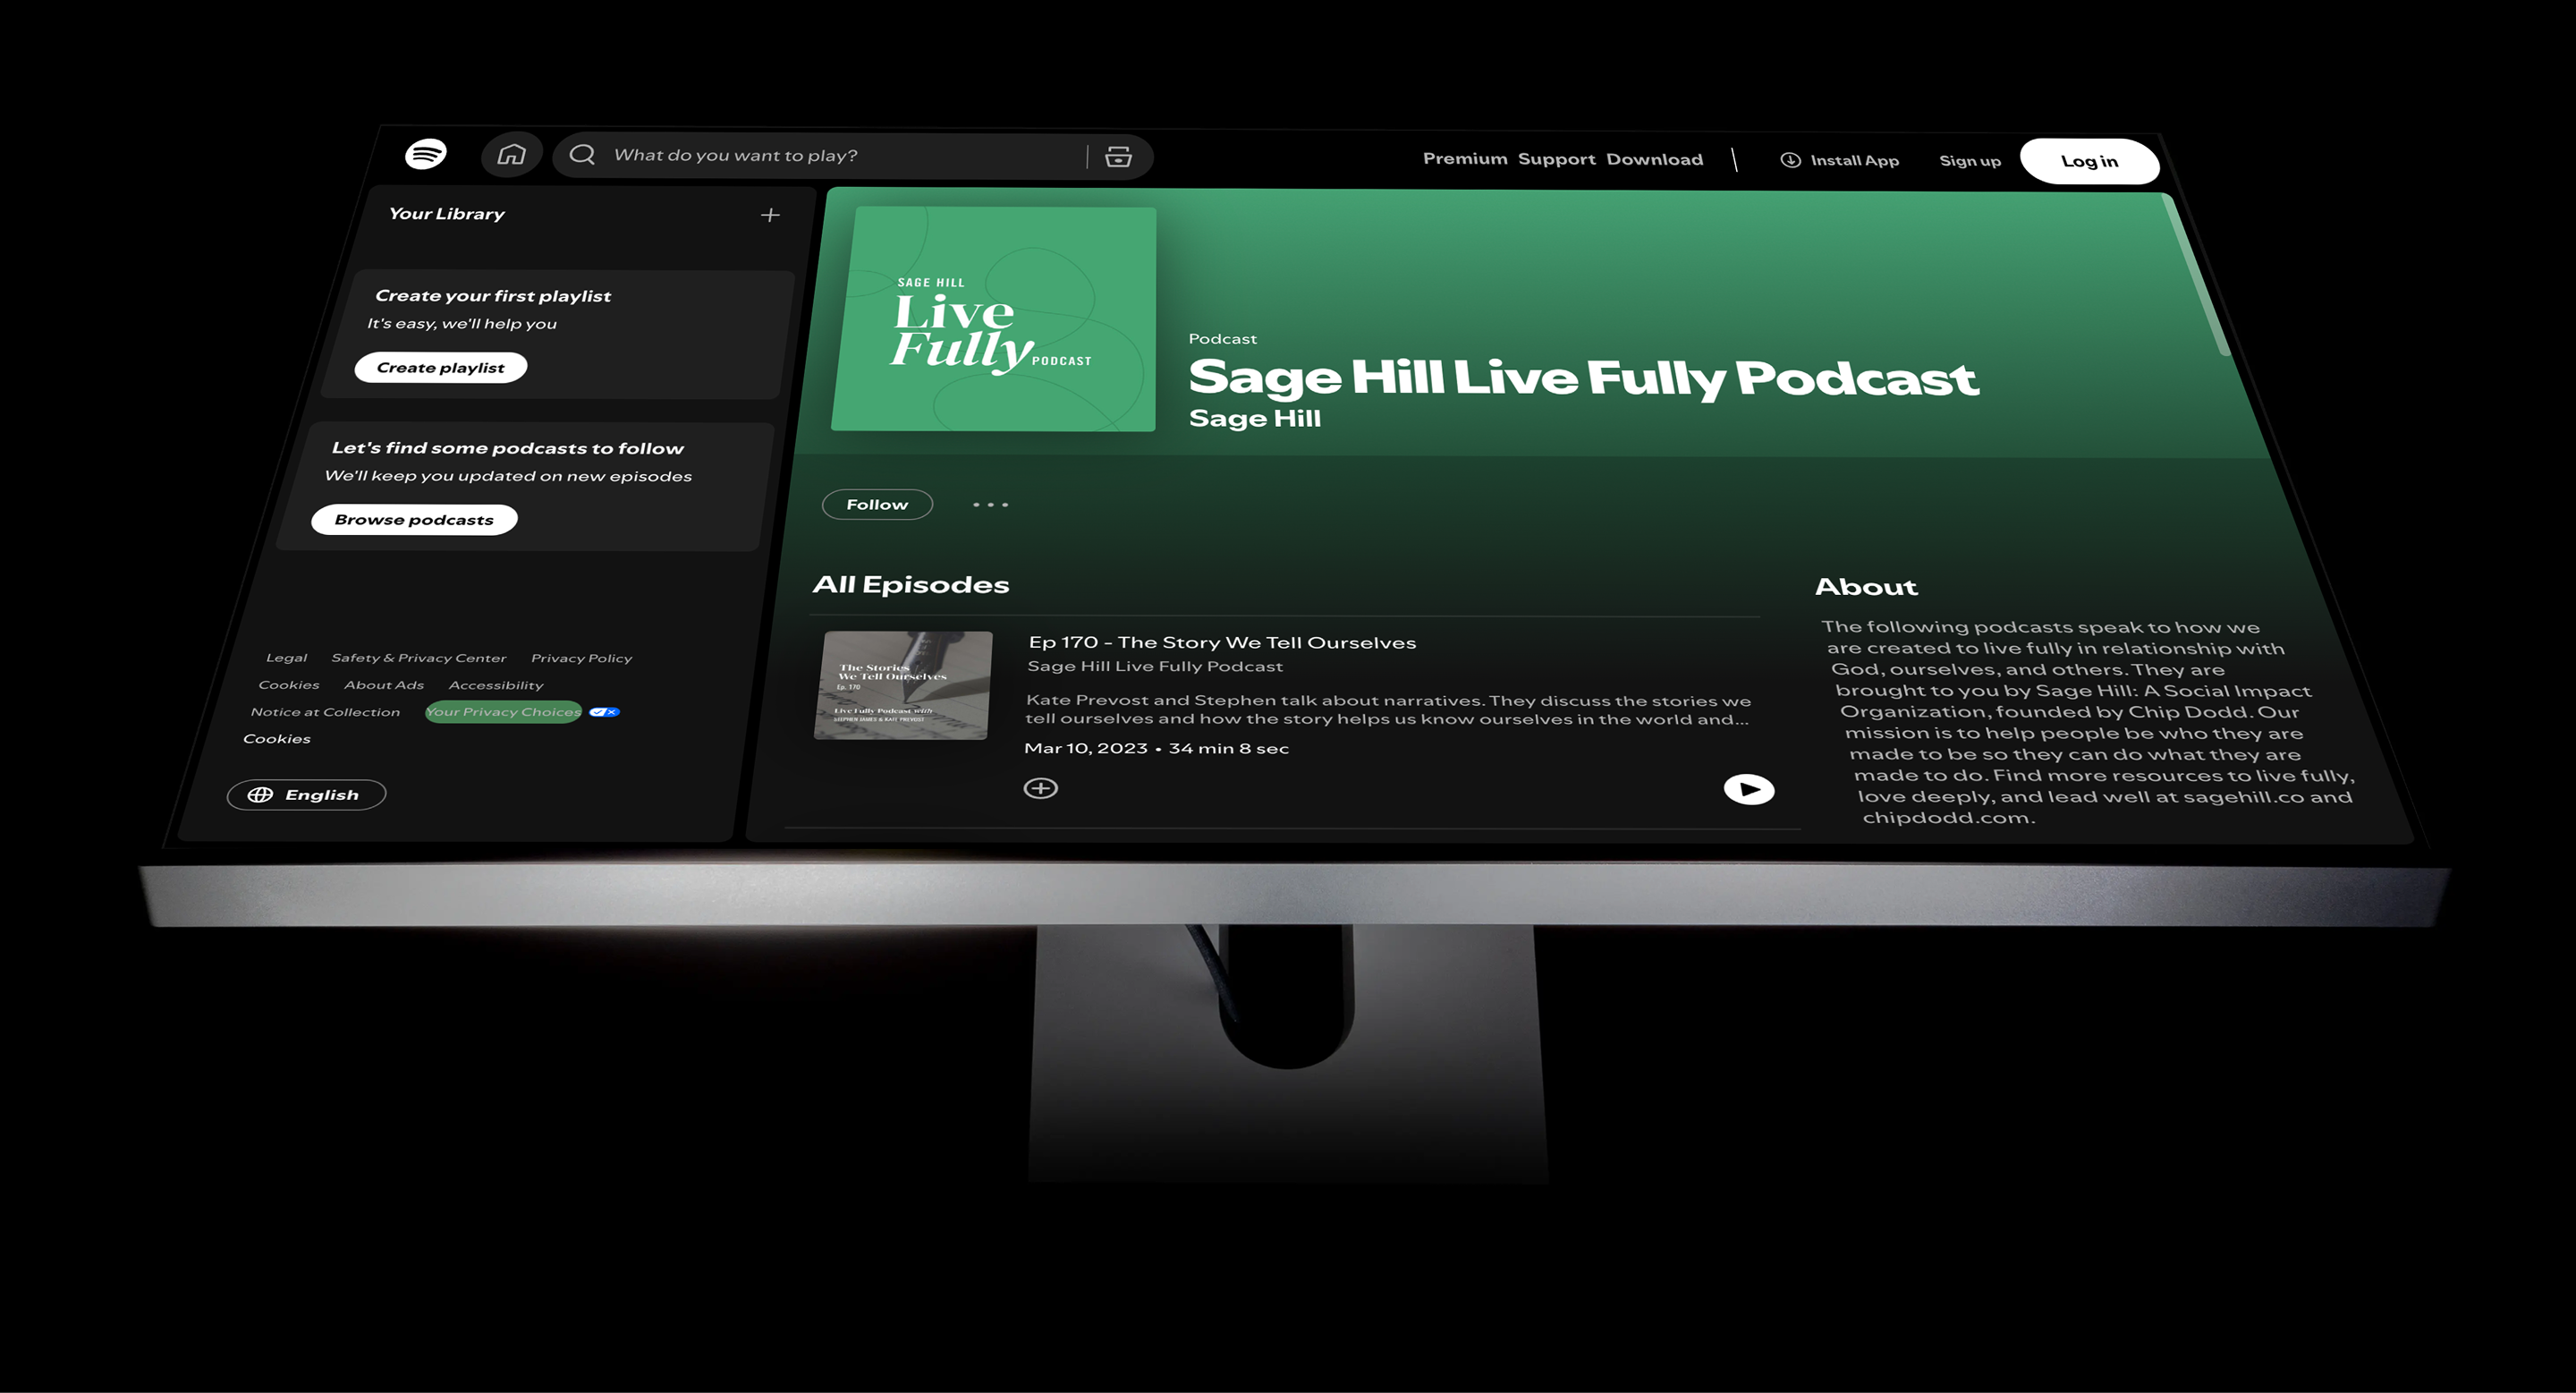Play episode 170
This screenshot has width=2576, height=1393.
pos(1749,789)
